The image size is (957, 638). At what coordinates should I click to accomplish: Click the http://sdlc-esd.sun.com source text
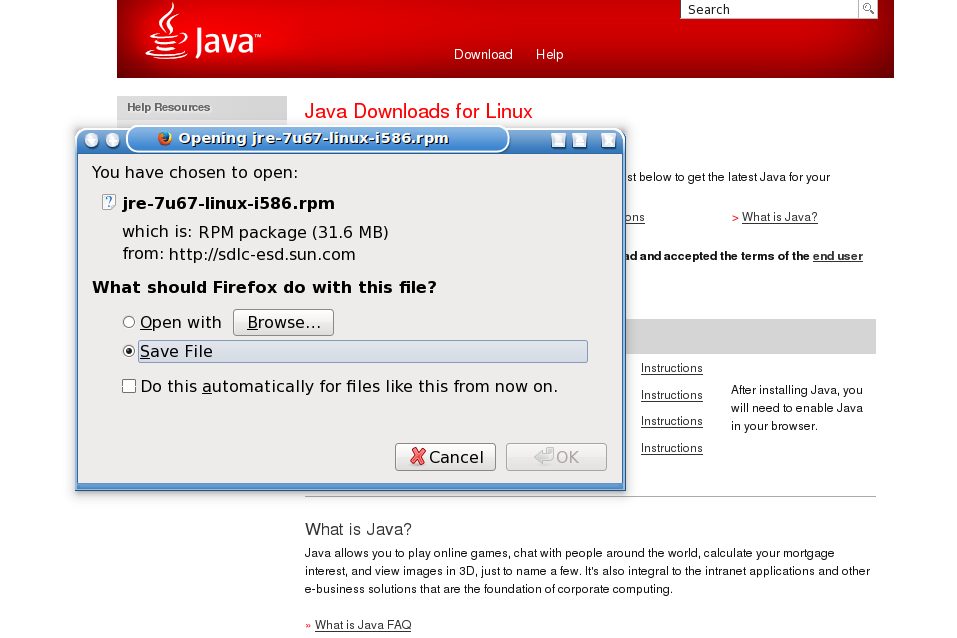[x=262, y=254]
